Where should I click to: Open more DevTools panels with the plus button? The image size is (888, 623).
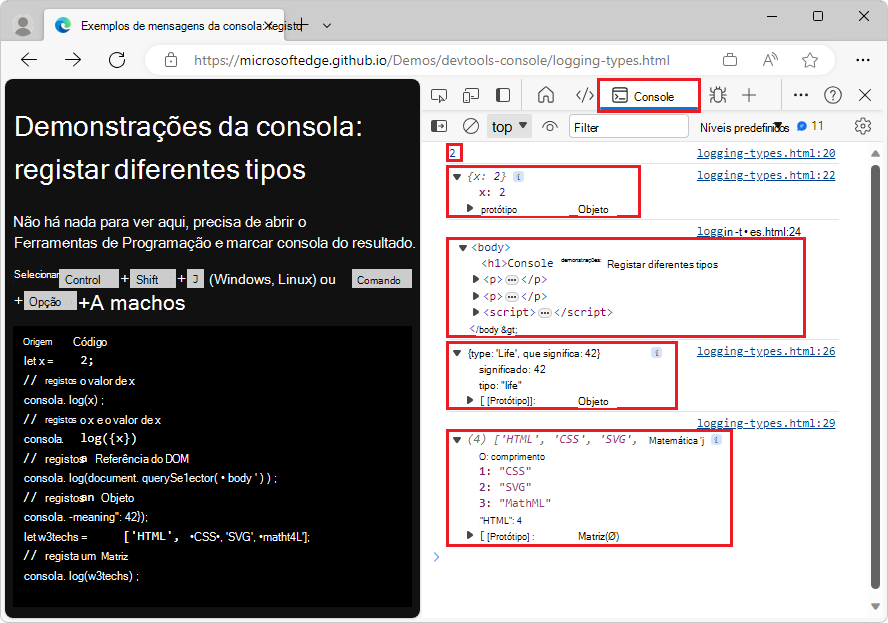point(748,95)
